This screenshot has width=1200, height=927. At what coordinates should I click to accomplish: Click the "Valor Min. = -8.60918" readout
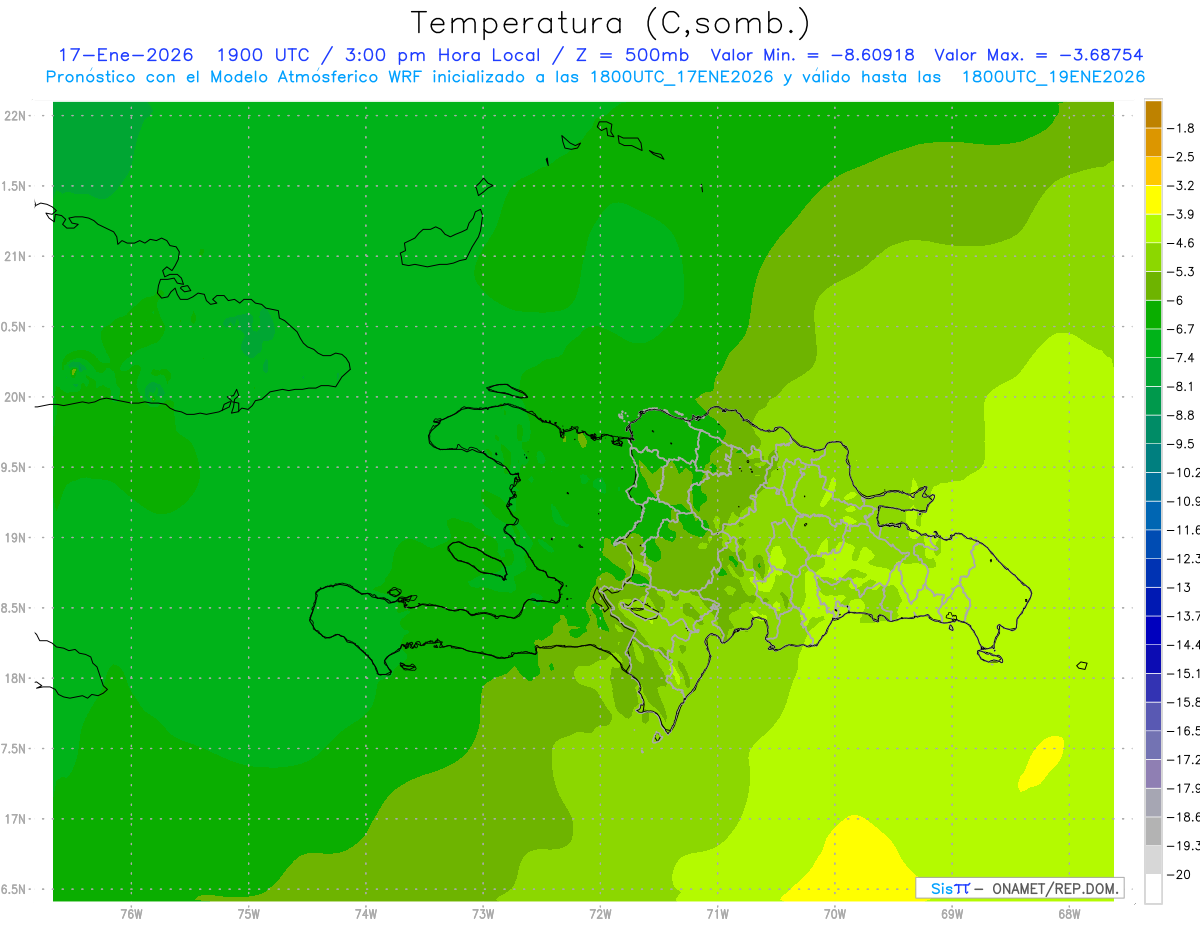[813, 55]
